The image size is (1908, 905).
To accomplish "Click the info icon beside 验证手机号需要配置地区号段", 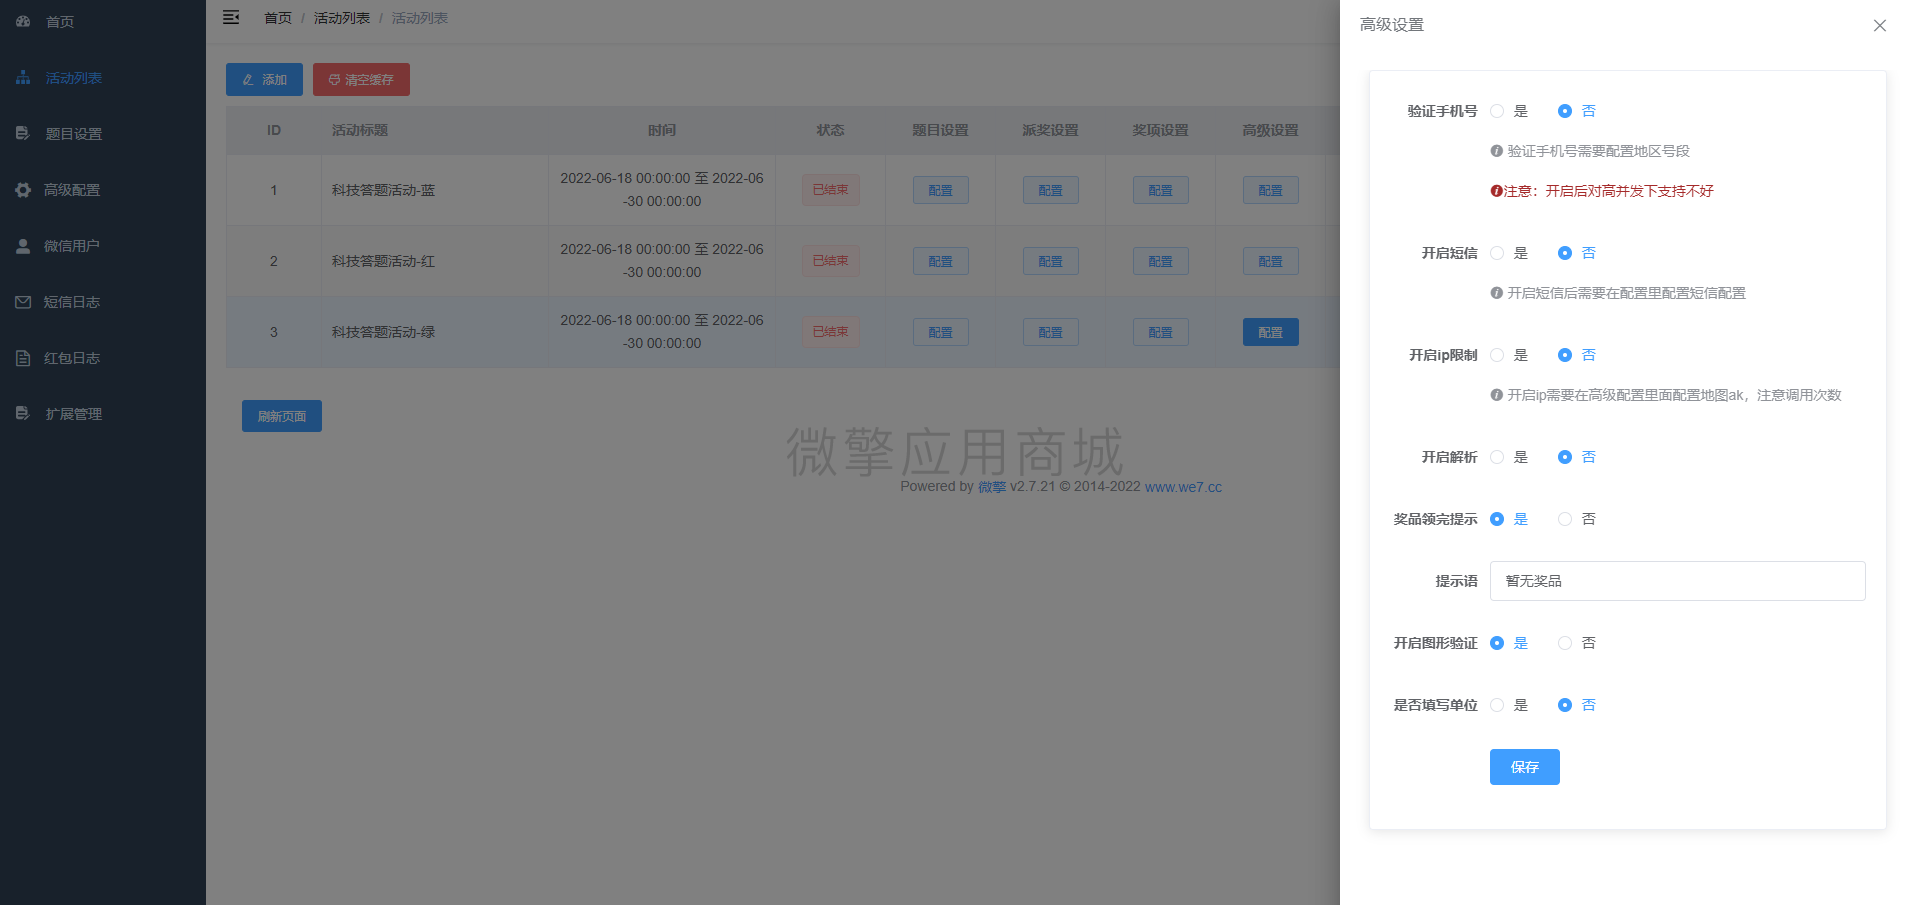I will pos(1497,151).
